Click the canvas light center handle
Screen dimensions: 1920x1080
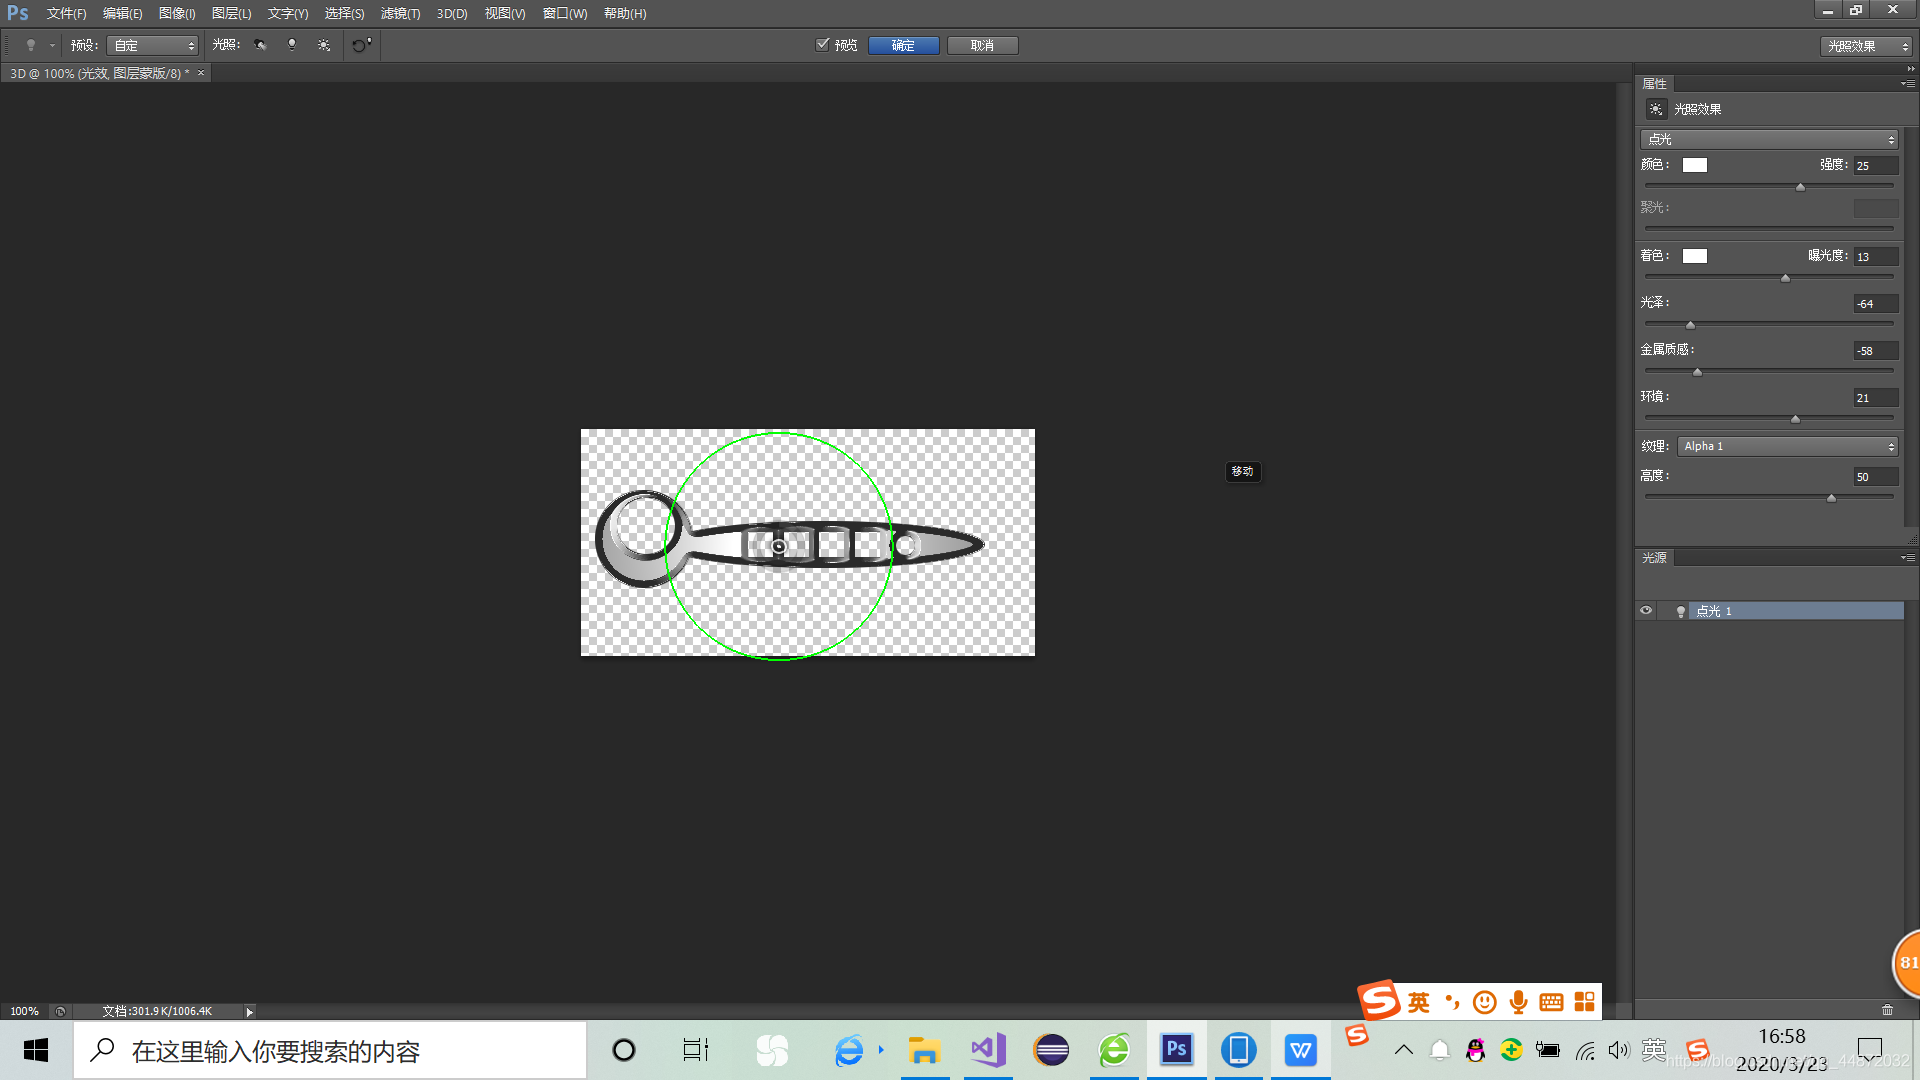[x=779, y=547]
